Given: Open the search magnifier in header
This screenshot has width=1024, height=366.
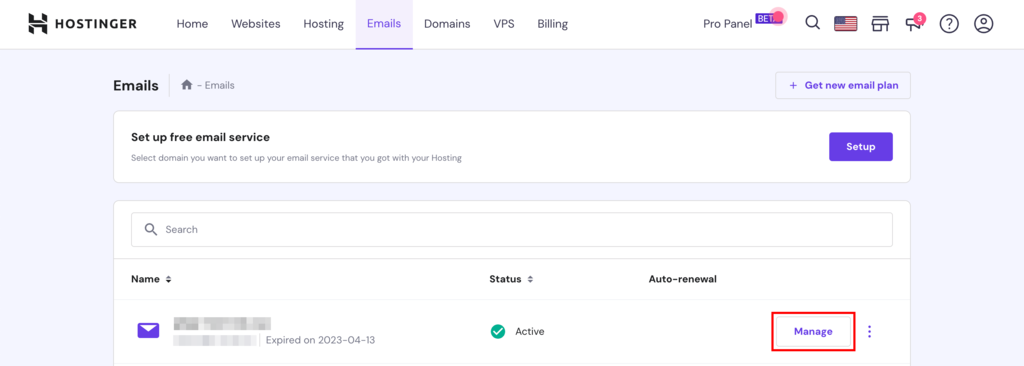Looking at the screenshot, I should coord(812,24).
